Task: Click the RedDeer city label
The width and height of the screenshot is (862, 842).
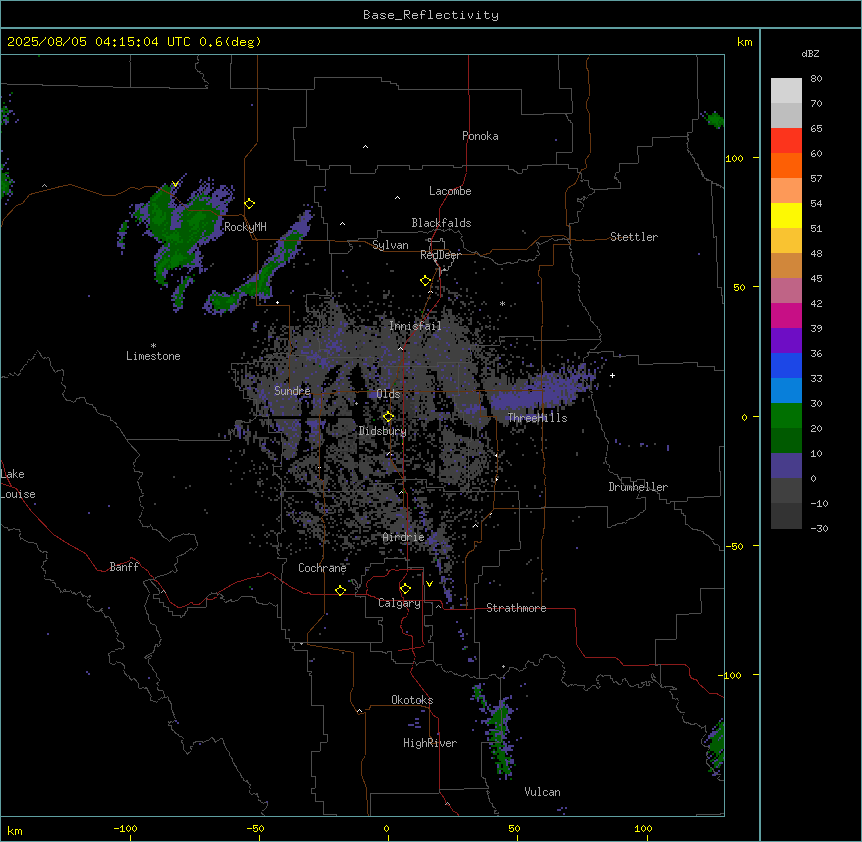Action: (x=440, y=255)
